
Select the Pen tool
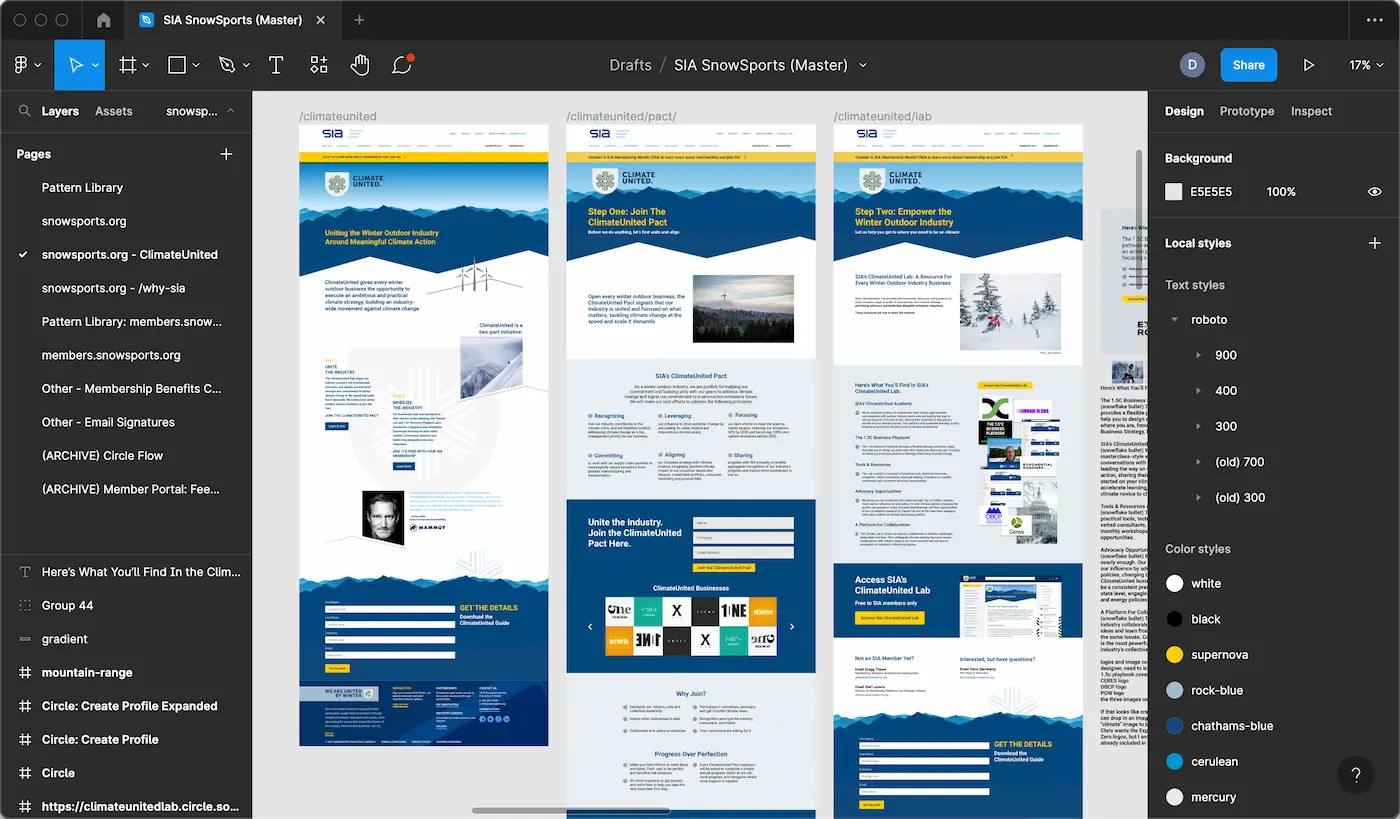point(227,65)
